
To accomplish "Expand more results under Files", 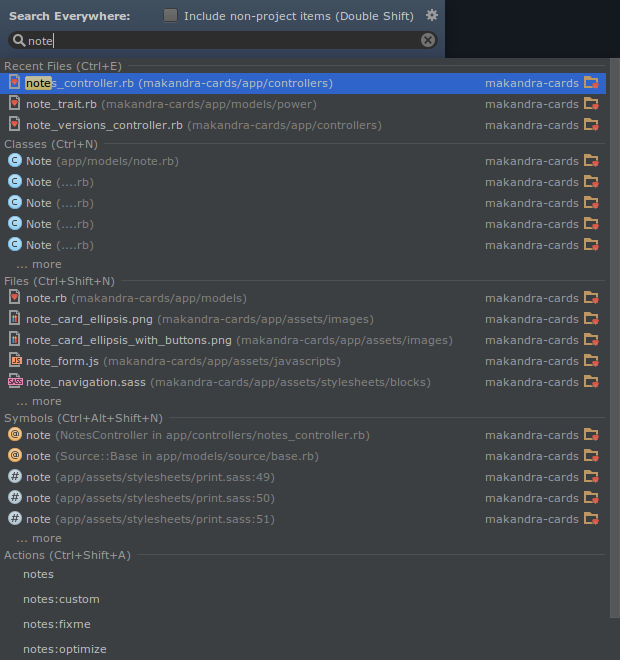I will click(39, 402).
